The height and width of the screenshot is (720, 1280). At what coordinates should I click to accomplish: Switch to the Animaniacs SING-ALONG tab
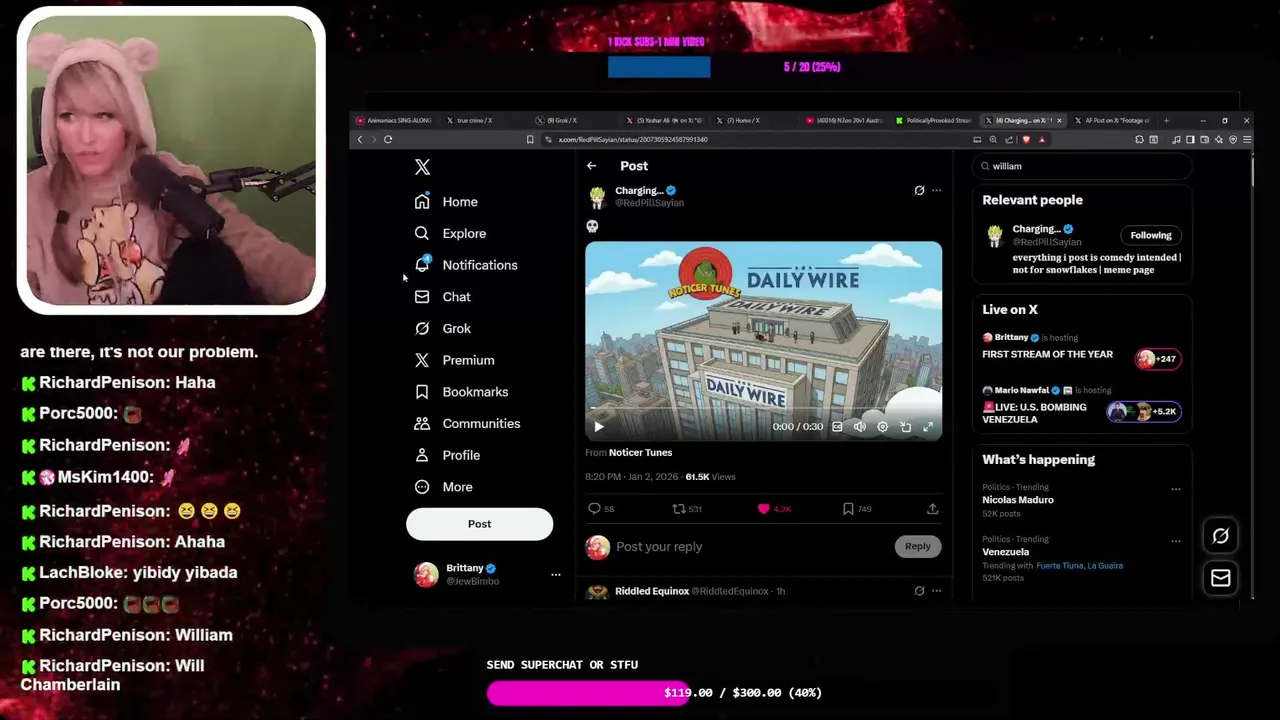(x=395, y=120)
